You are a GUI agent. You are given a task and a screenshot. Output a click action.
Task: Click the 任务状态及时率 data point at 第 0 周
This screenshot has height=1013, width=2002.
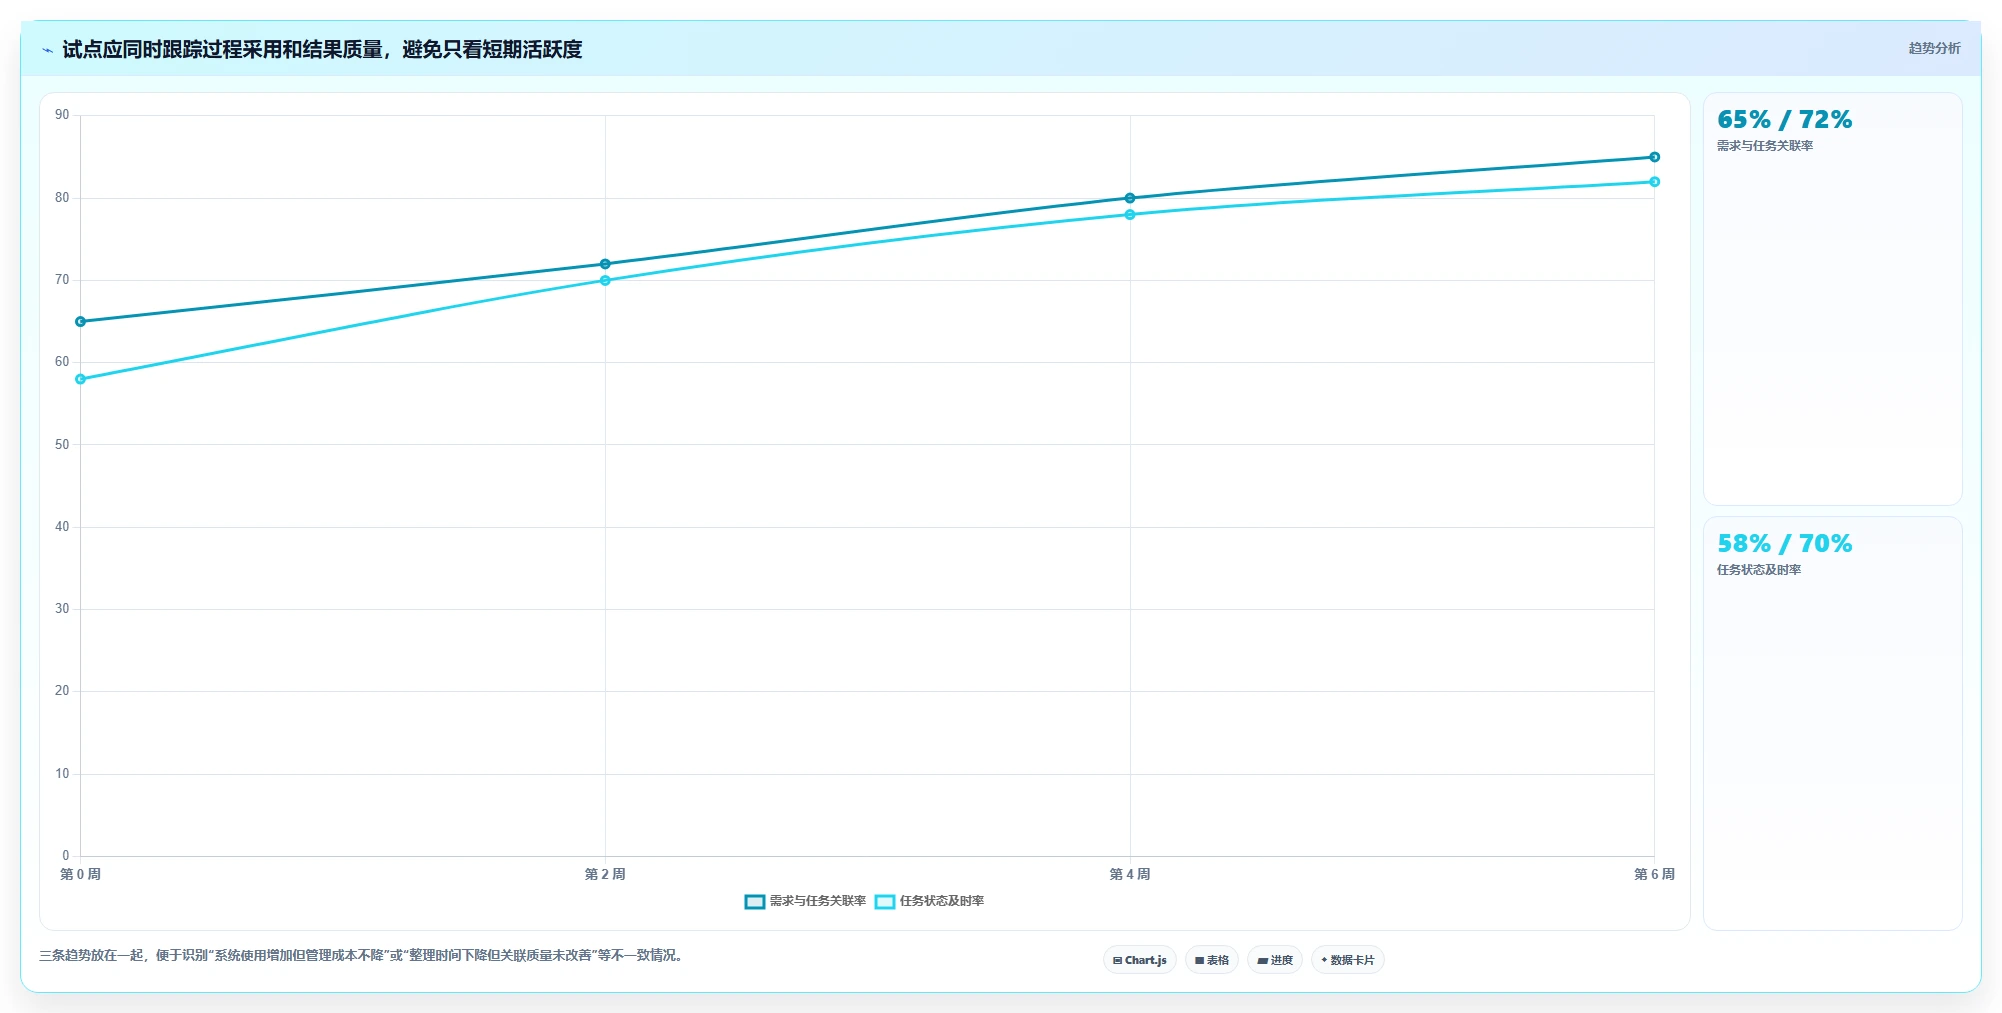(81, 379)
